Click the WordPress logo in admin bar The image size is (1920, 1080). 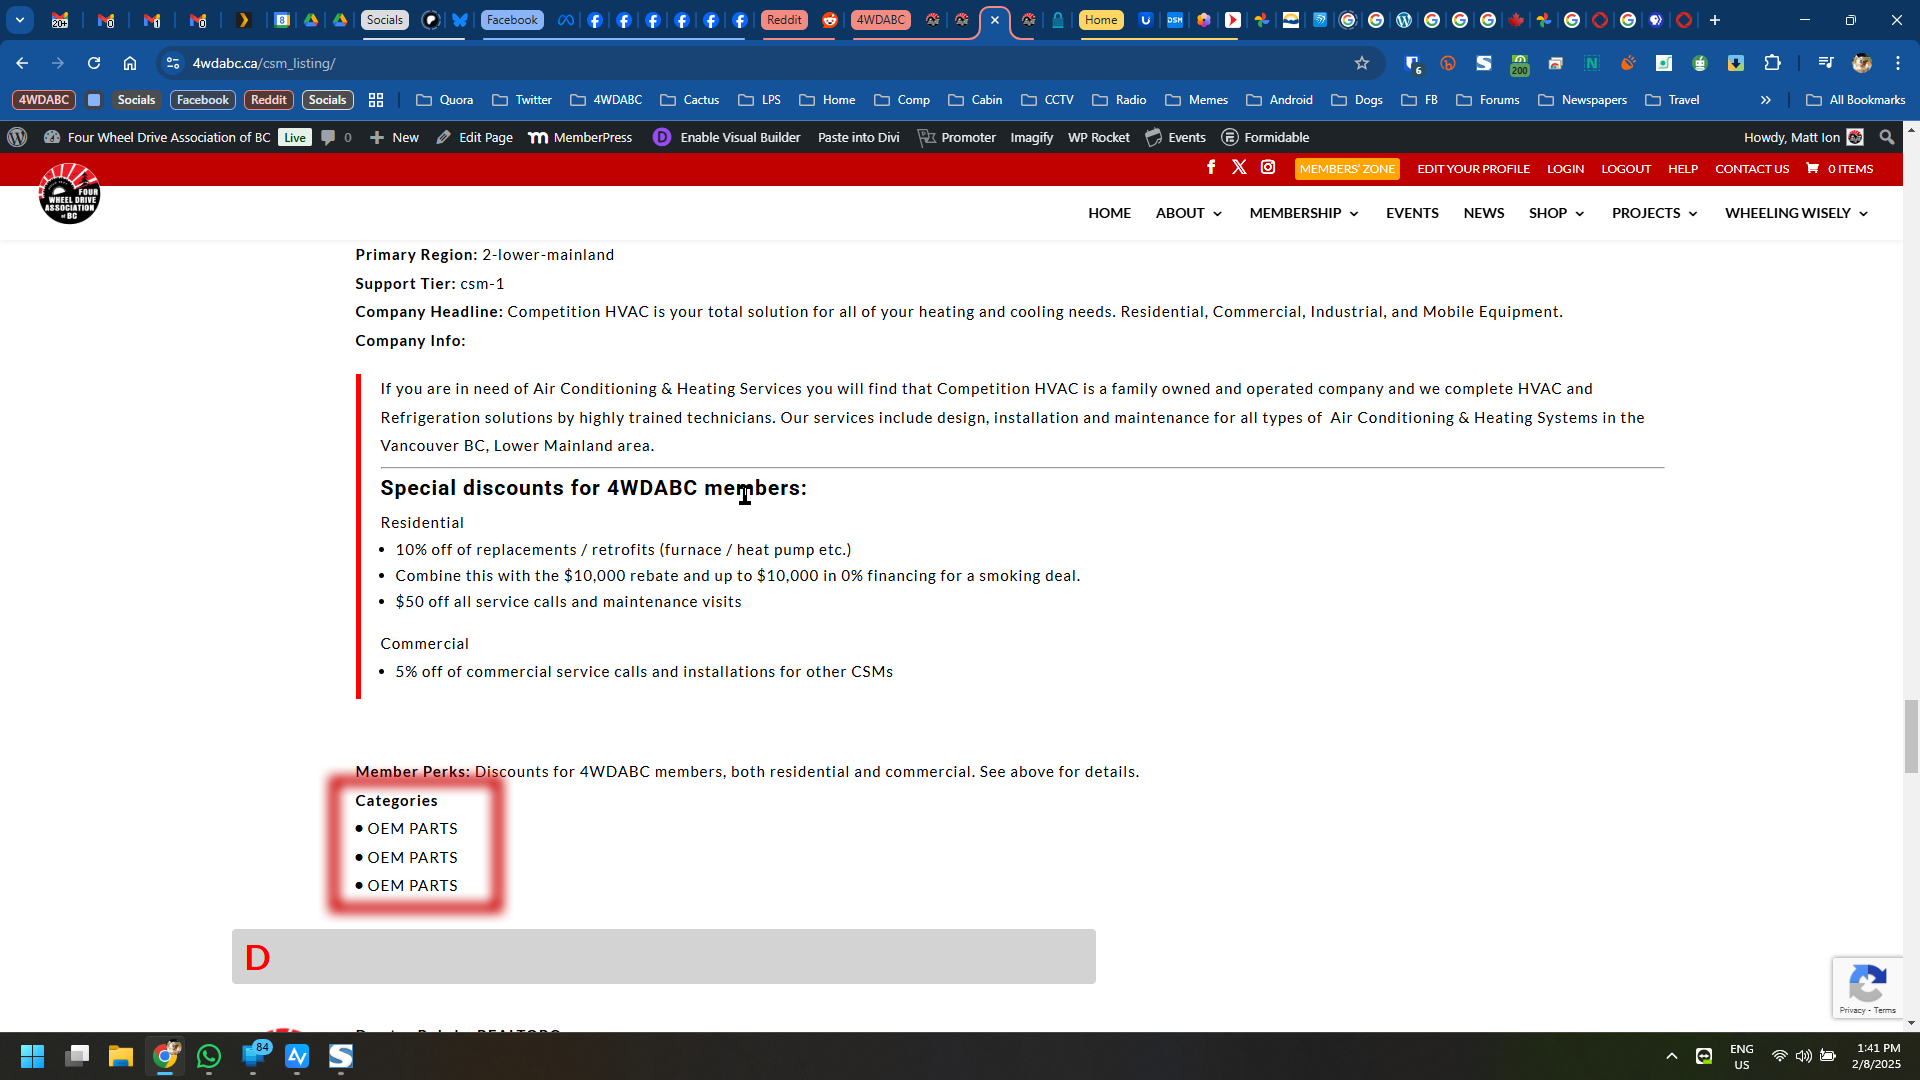(17, 137)
